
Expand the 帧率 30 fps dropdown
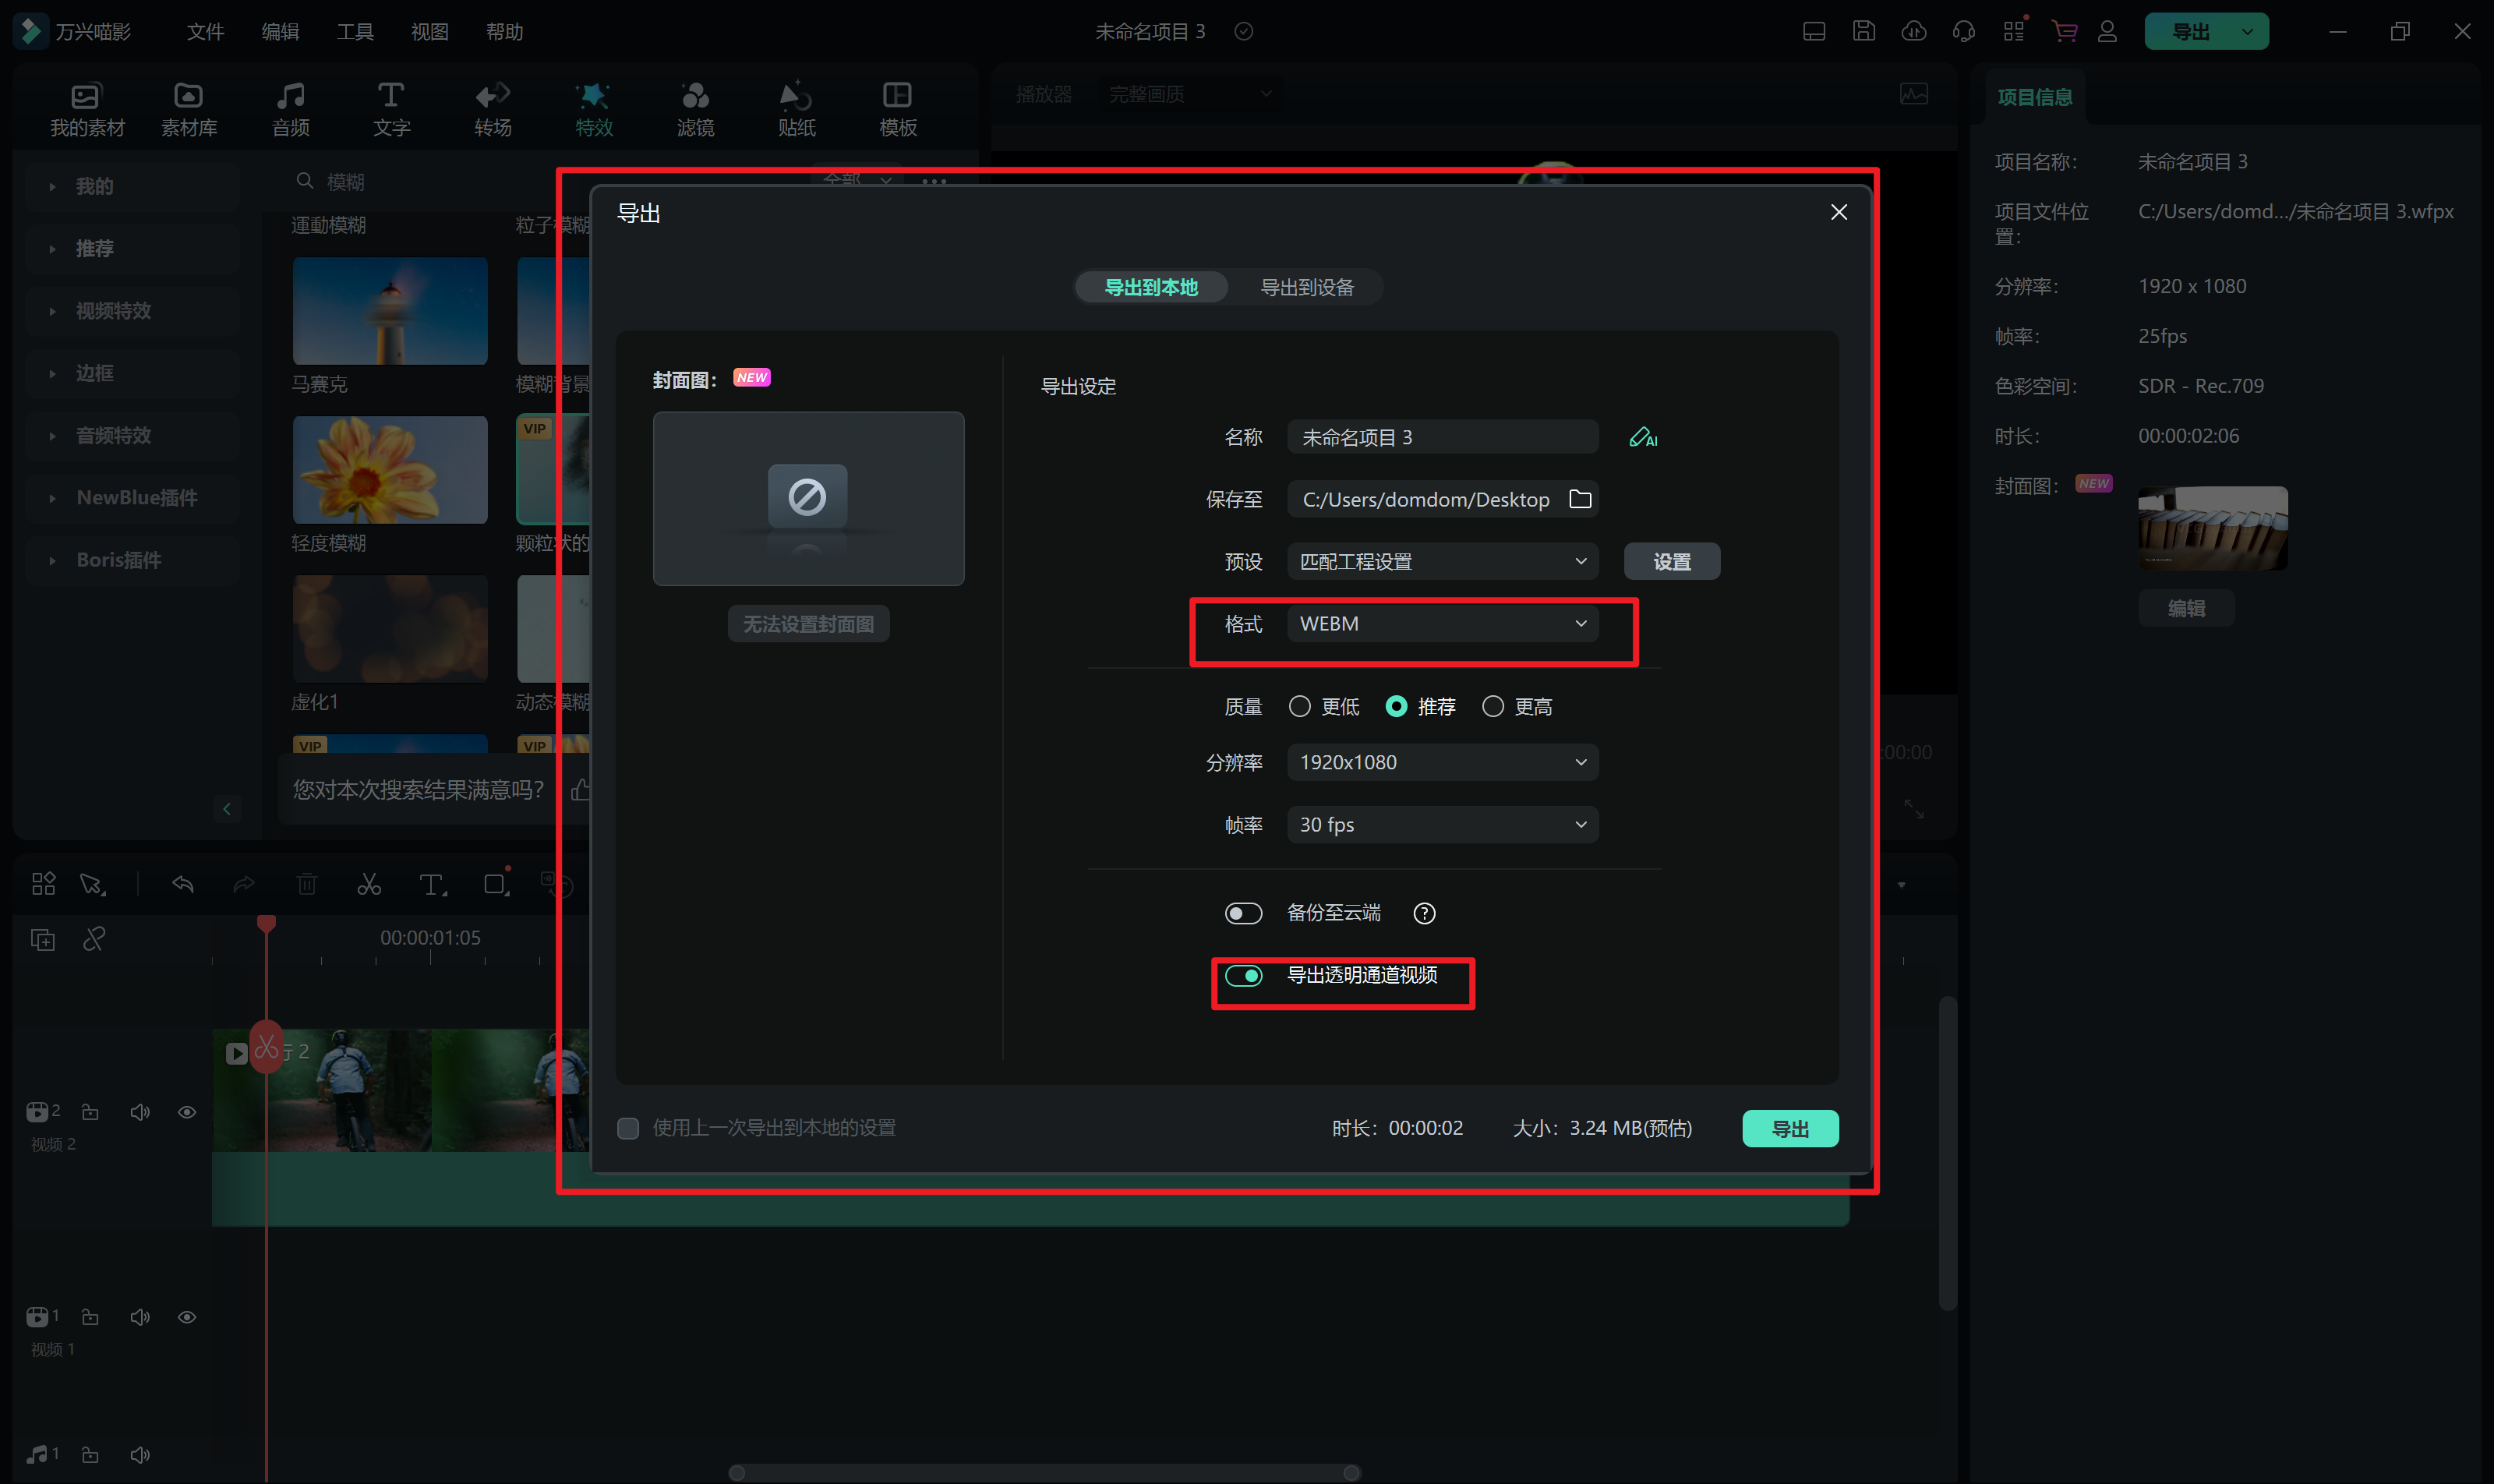tap(1441, 825)
